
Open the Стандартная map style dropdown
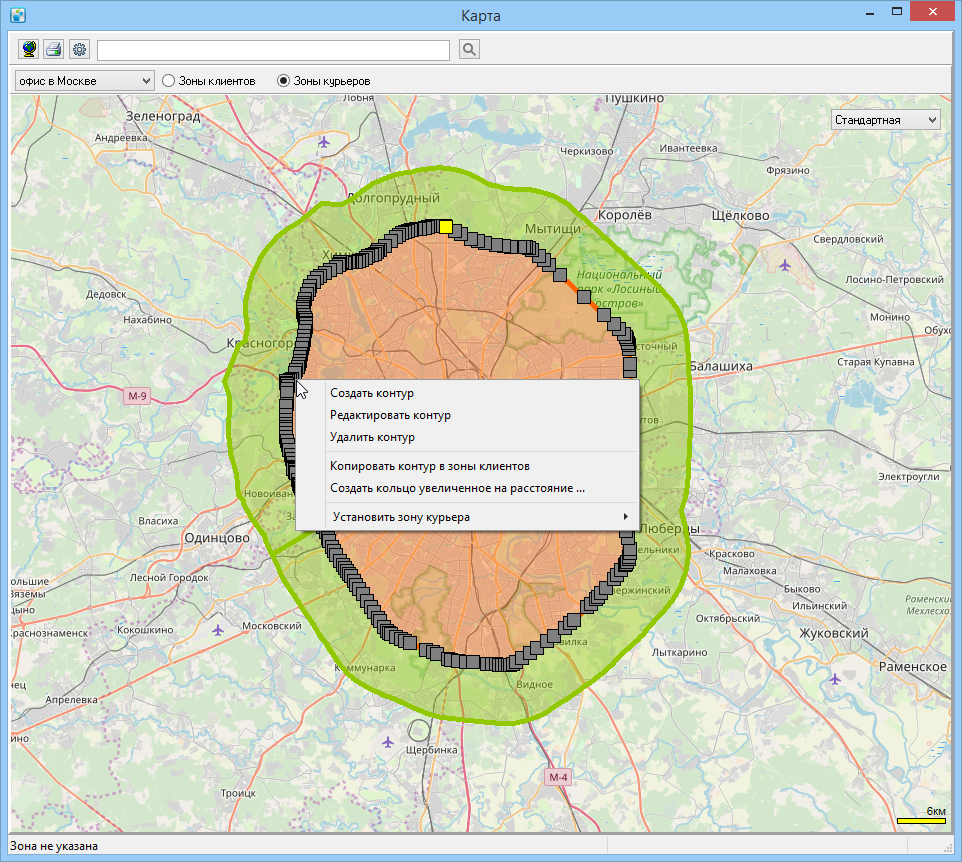885,120
